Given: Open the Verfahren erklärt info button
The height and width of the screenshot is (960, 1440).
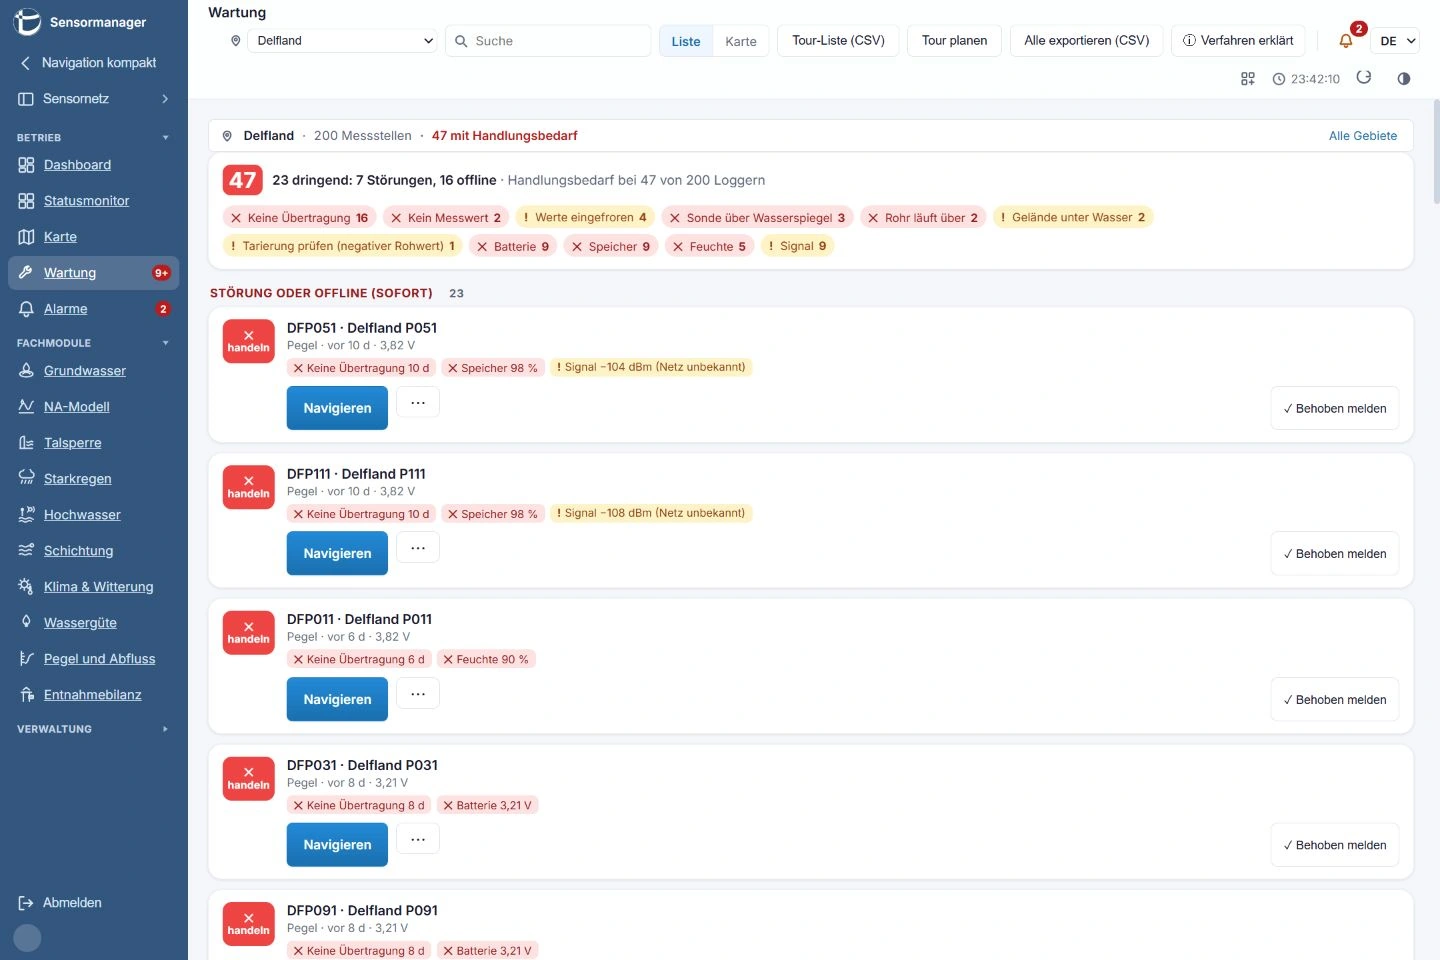Looking at the screenshot, I should click(x=1238, y=41).
